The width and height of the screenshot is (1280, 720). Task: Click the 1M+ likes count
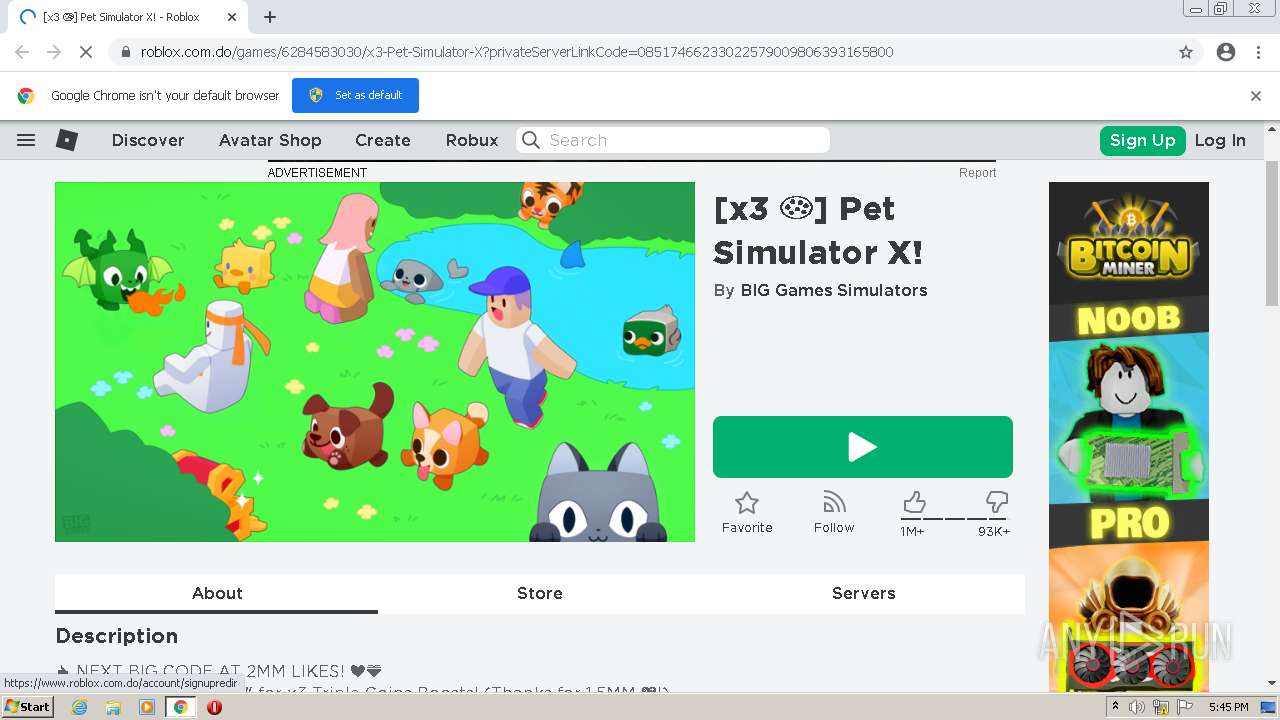(x=912, y=531)
